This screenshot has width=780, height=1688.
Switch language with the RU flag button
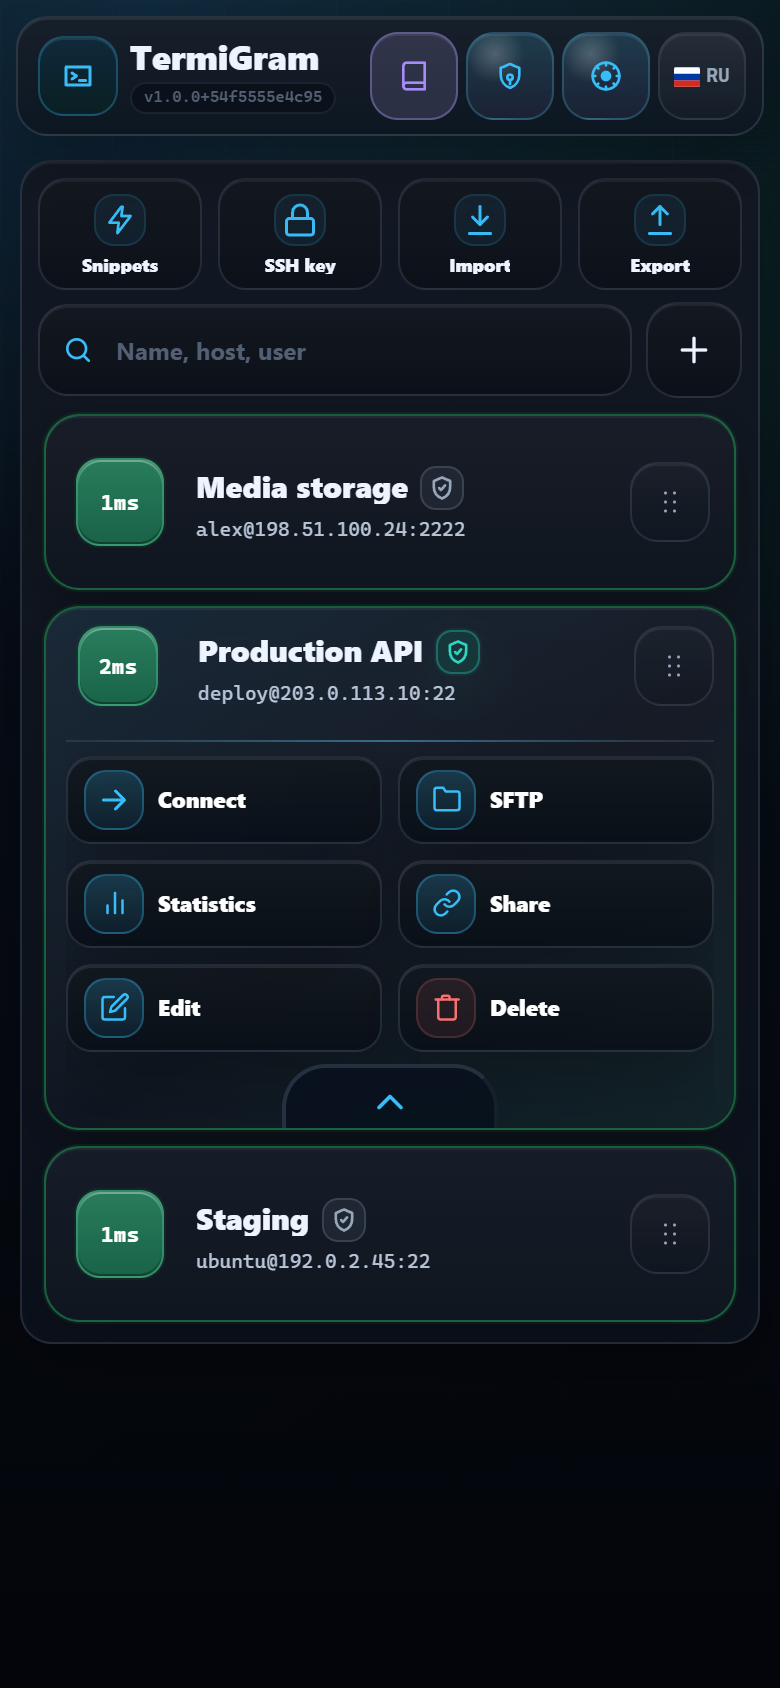click(702, 76)
